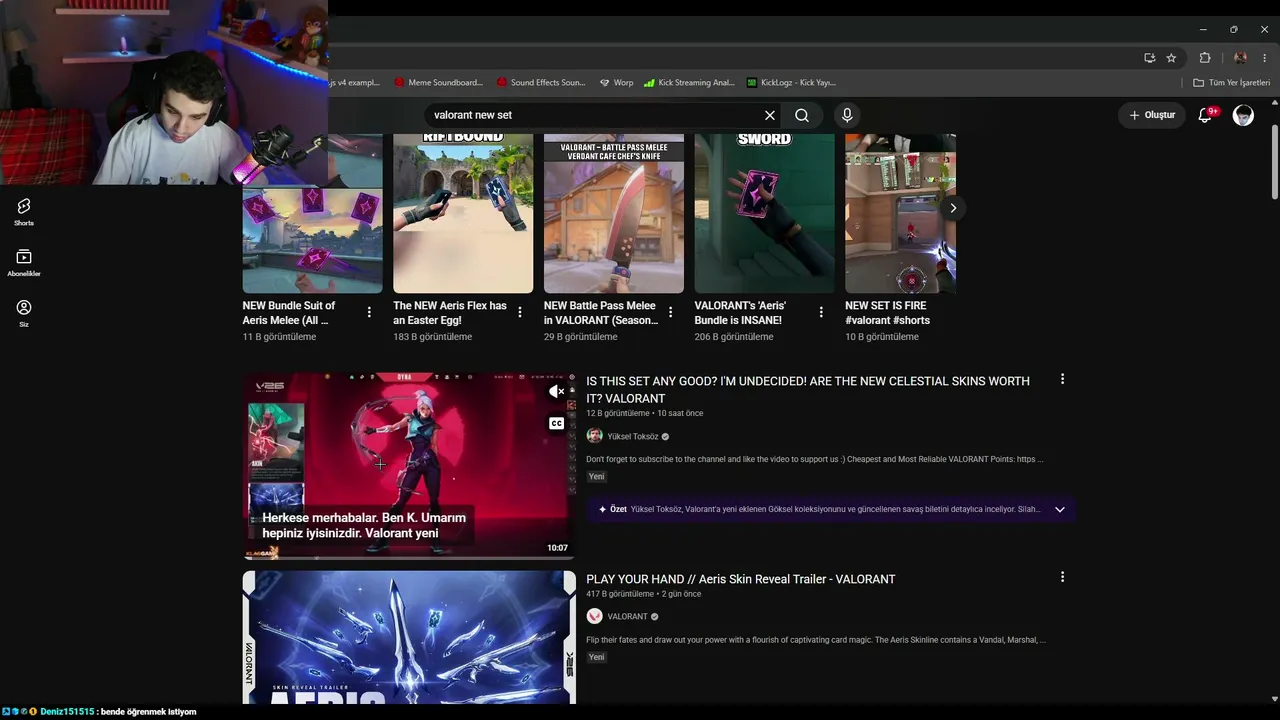This screenshot has width=1280, height=720.
Task: Open options for 'NEW Battle Pass Melee' short
Action: point(670,312)
